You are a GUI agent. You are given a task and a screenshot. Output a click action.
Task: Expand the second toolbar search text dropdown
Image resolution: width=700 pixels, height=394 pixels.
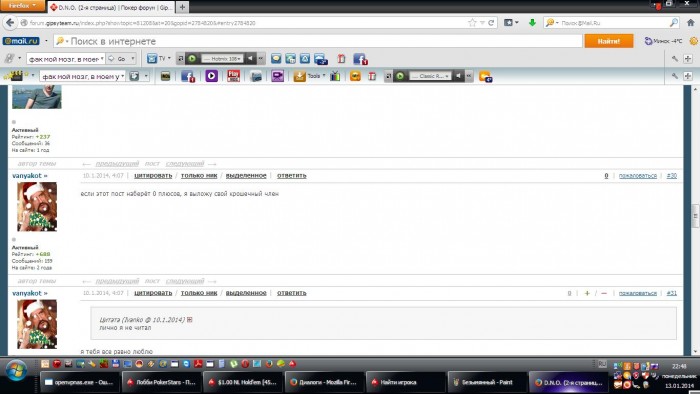pyautogui.click(x=123, y=76)
